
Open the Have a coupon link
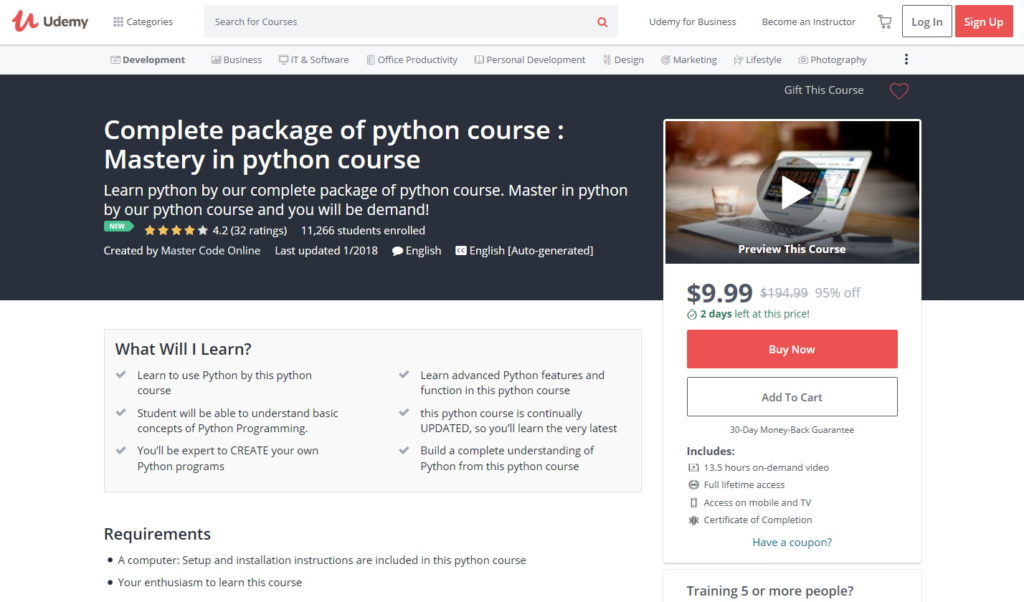792,542
